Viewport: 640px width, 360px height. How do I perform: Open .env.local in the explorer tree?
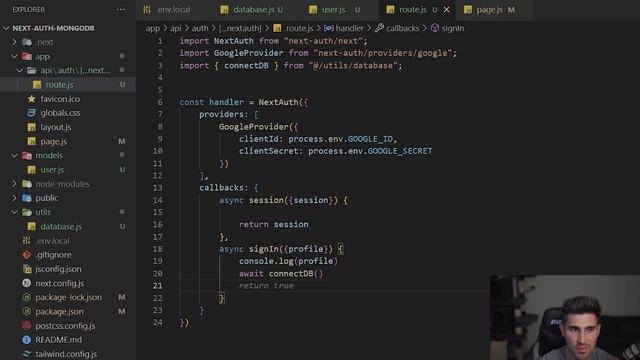[x=52, y=241]
